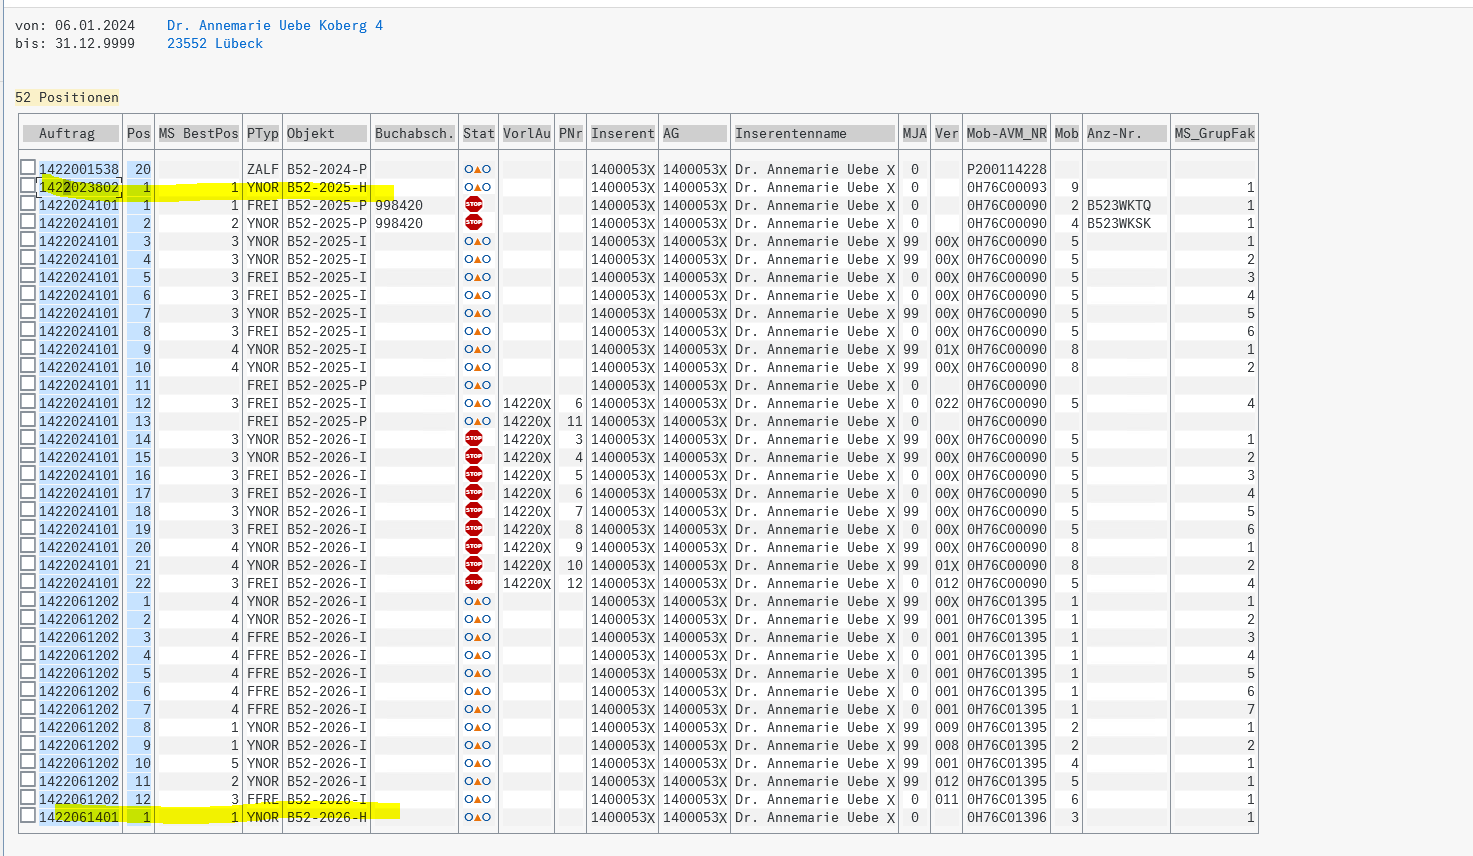The height and width of the screenshot is (856, 1473).
Task: Select the VorlAu column header
Action: (527, 133)
